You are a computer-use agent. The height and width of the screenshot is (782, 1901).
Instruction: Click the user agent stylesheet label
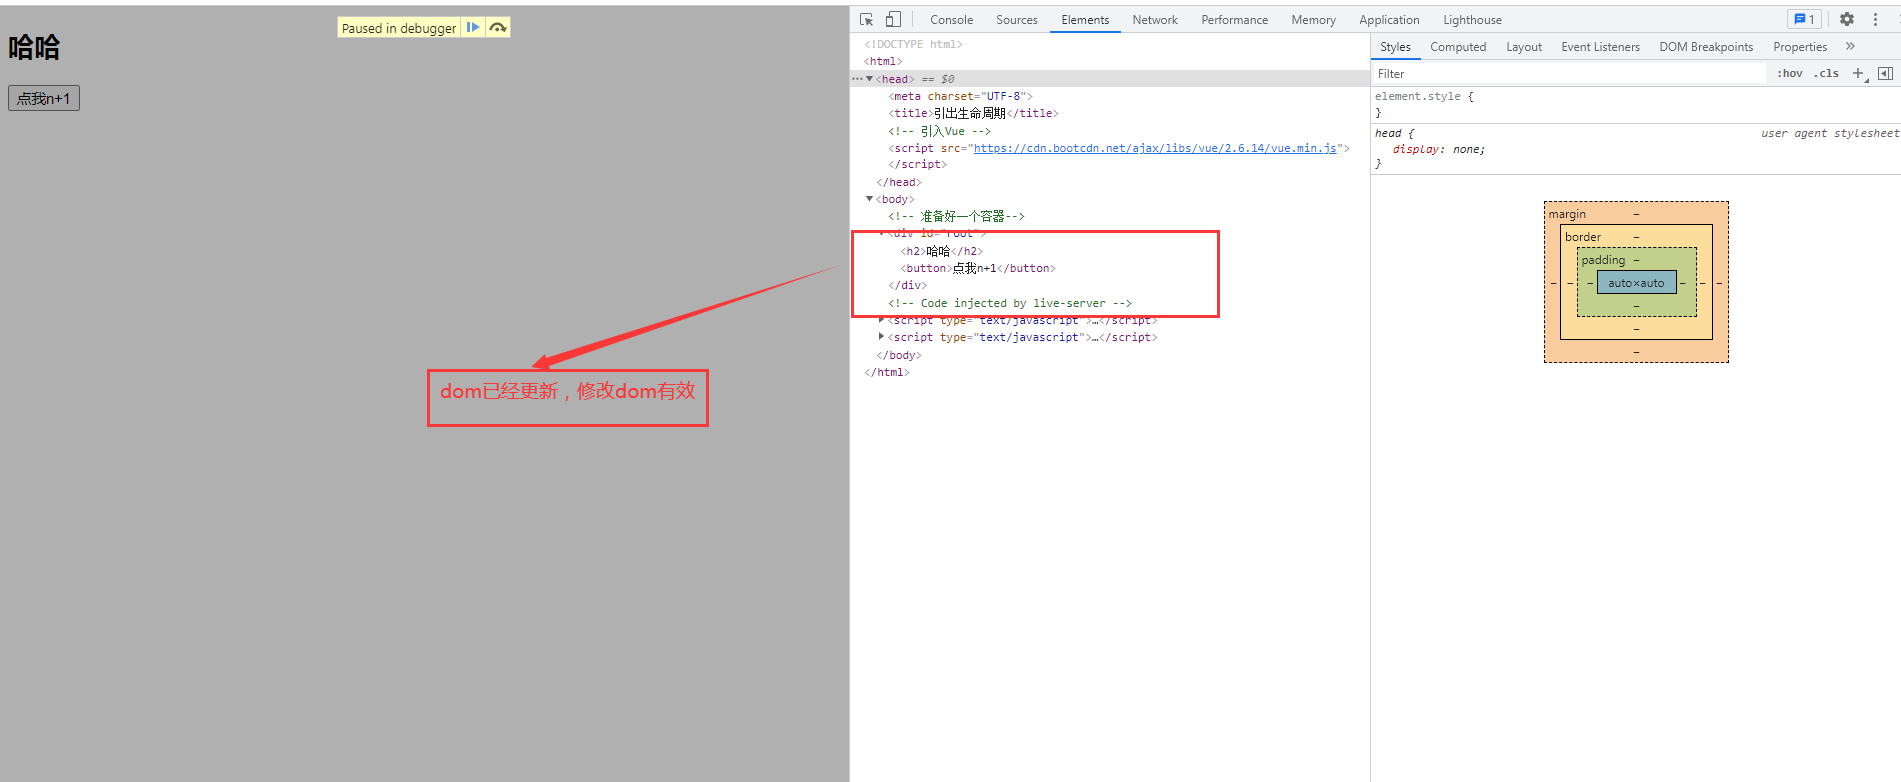1829,133
